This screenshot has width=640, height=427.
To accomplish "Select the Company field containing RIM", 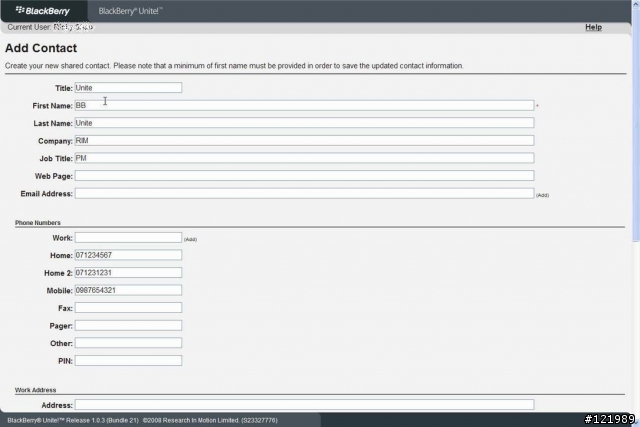I will coord(304,140).
